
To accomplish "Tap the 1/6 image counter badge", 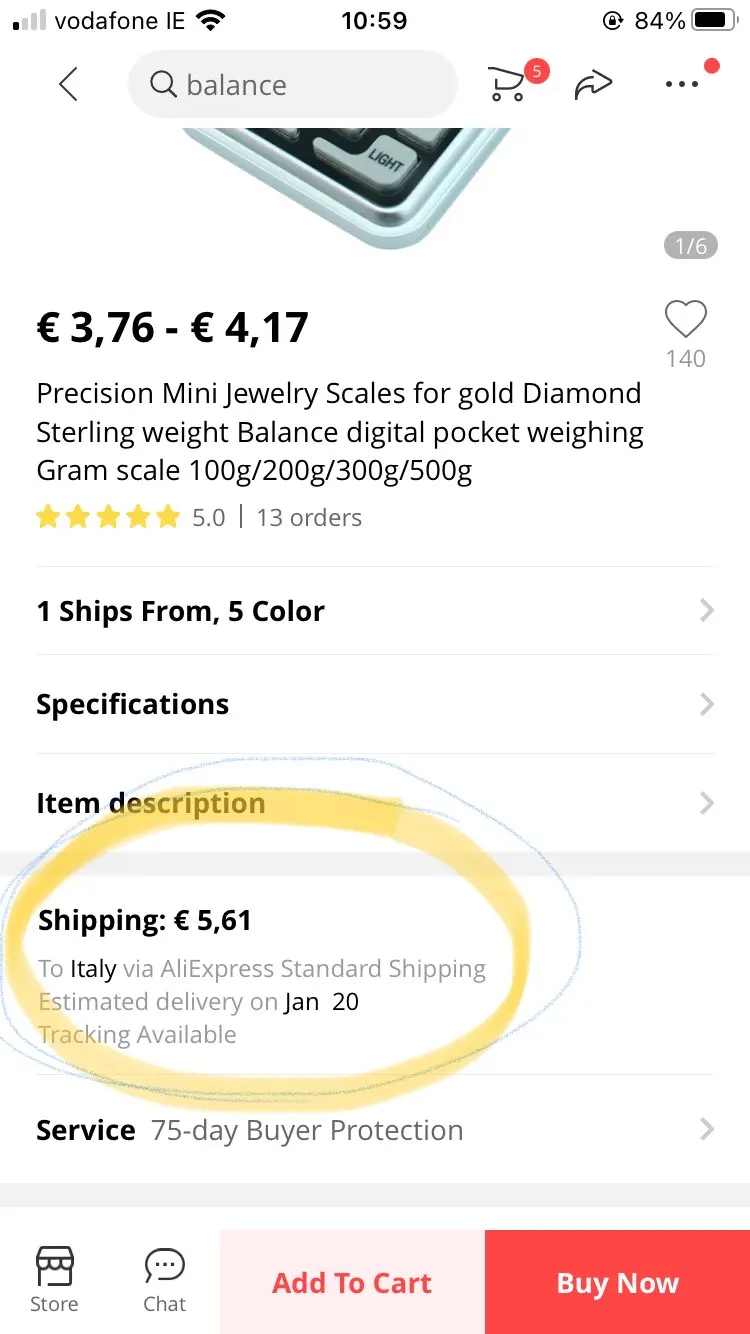I will (690, 245).
